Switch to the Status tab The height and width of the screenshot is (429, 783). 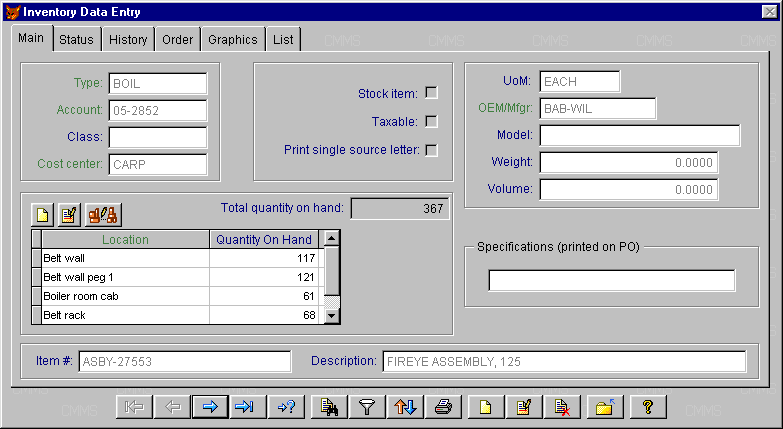click(76, 40)
